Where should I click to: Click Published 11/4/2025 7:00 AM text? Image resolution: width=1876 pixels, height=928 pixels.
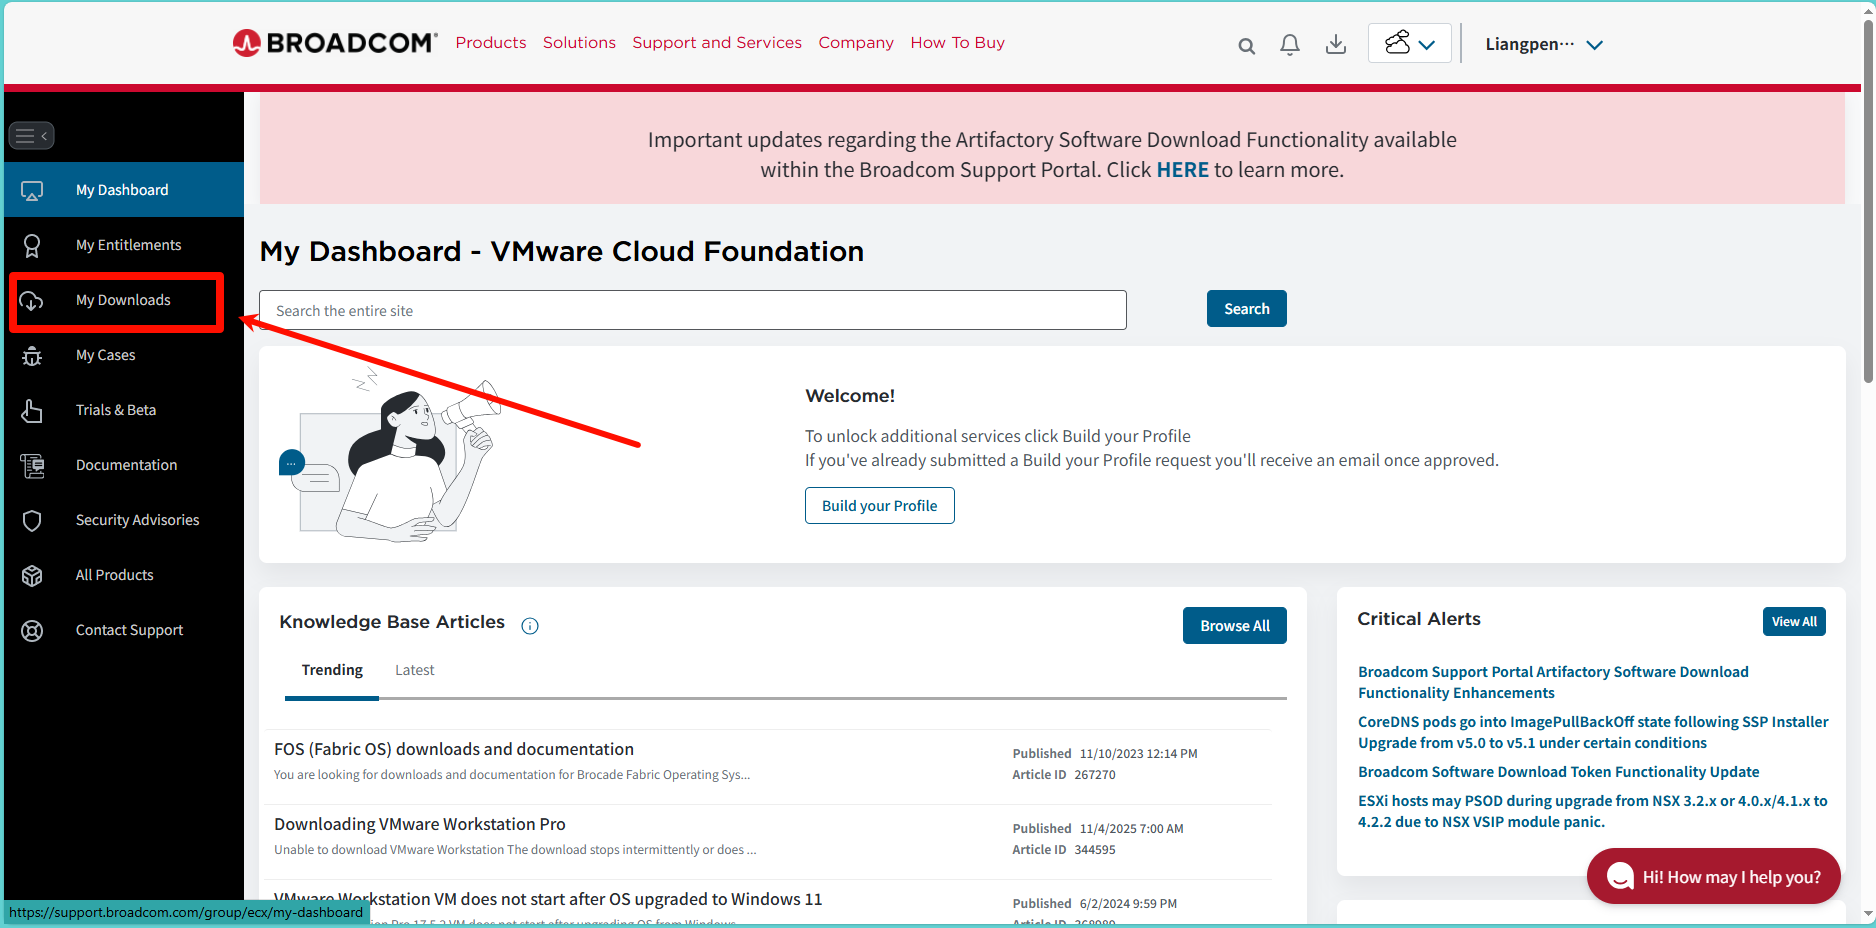(x=1098, y=829)
